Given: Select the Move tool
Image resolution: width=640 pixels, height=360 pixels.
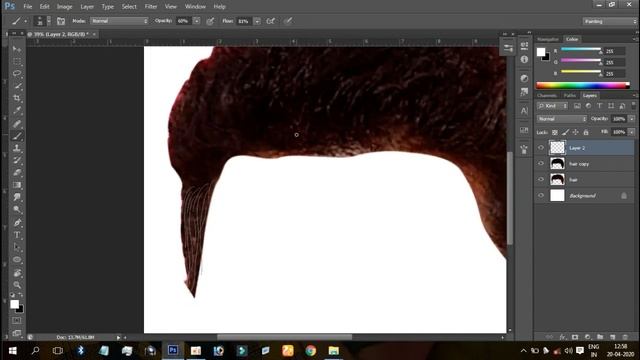Looking at the screenshot, I should [17, 49].
